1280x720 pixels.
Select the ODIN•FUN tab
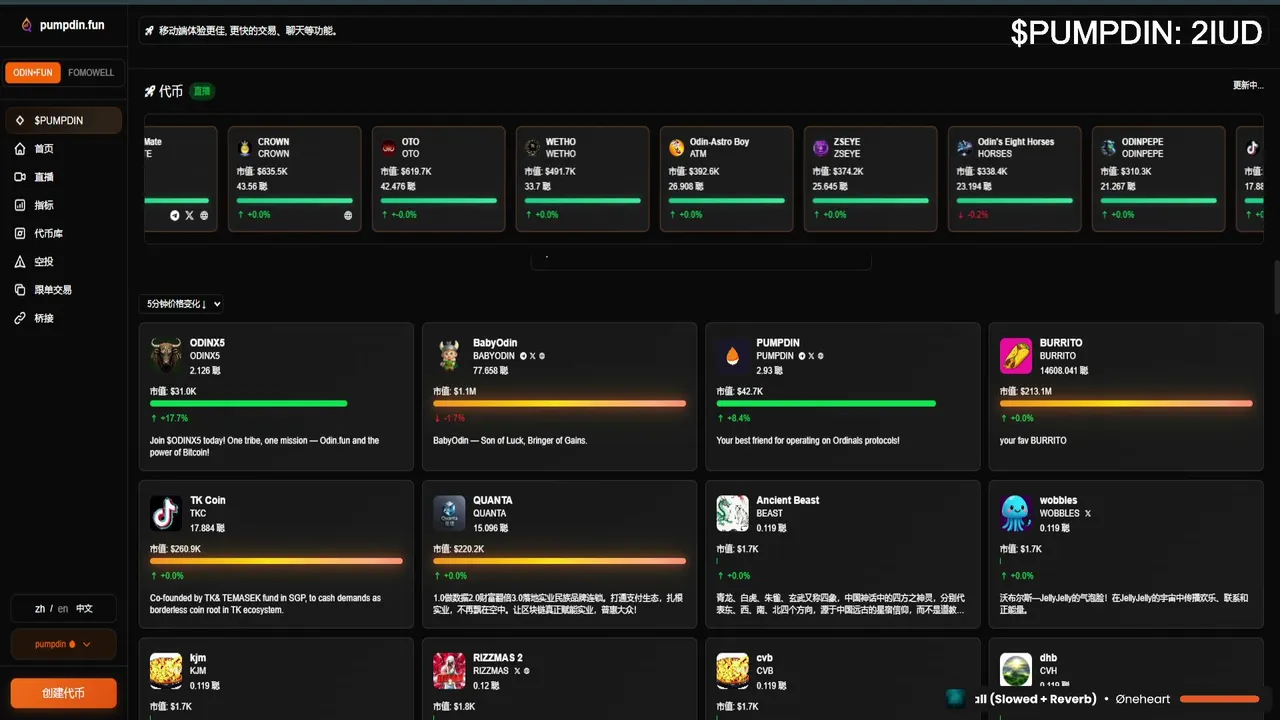click(x=33, y=73)
